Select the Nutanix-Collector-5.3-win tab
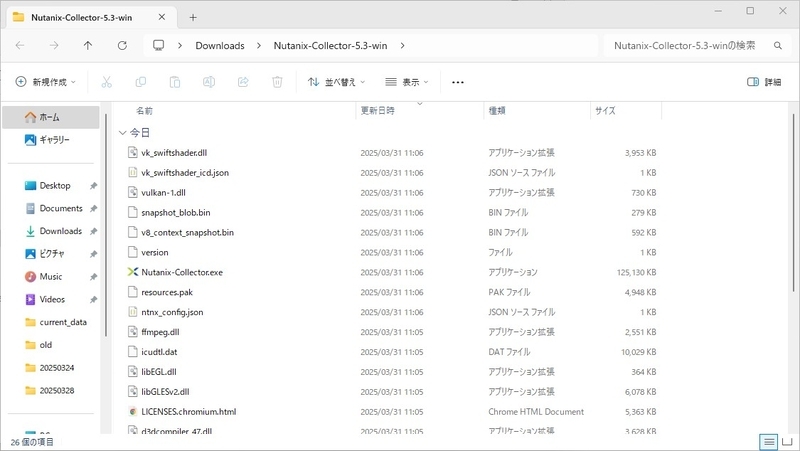Screen dimensions: 800x451 point(91,17)
